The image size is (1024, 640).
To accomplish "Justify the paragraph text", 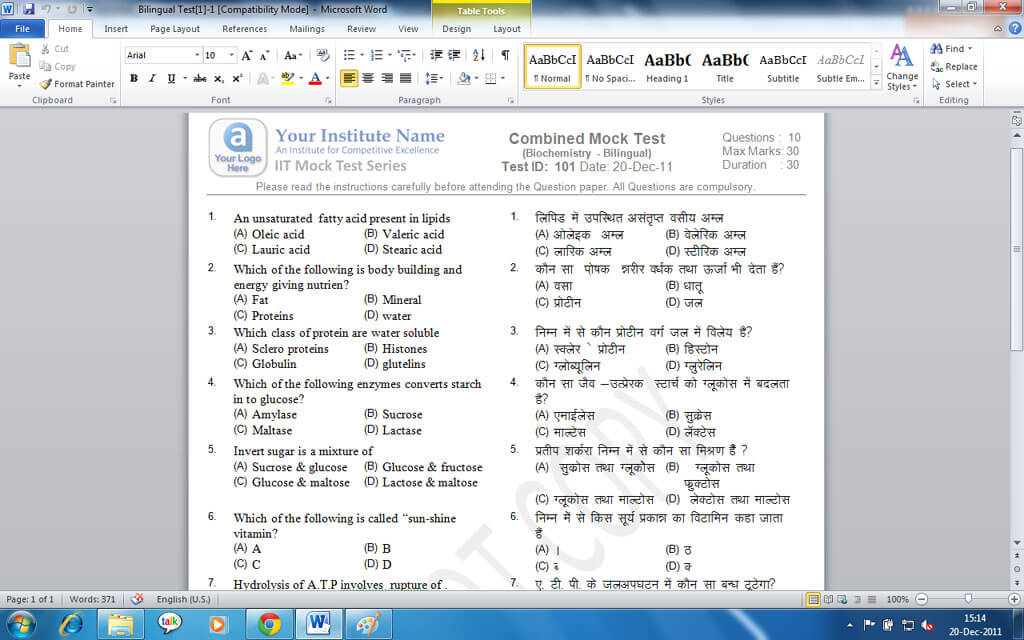I will click(x=406, y=78).
